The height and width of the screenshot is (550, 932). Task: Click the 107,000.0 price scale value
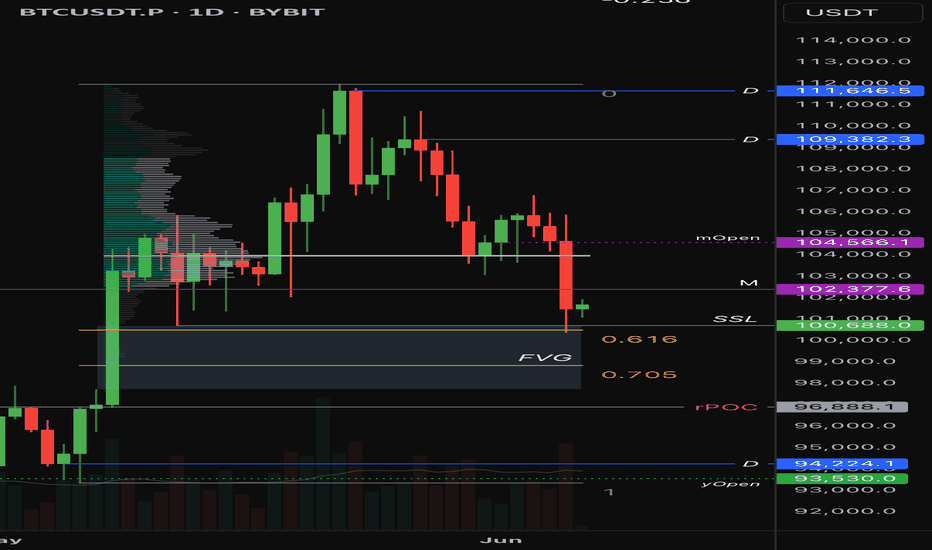click(853, 190)
